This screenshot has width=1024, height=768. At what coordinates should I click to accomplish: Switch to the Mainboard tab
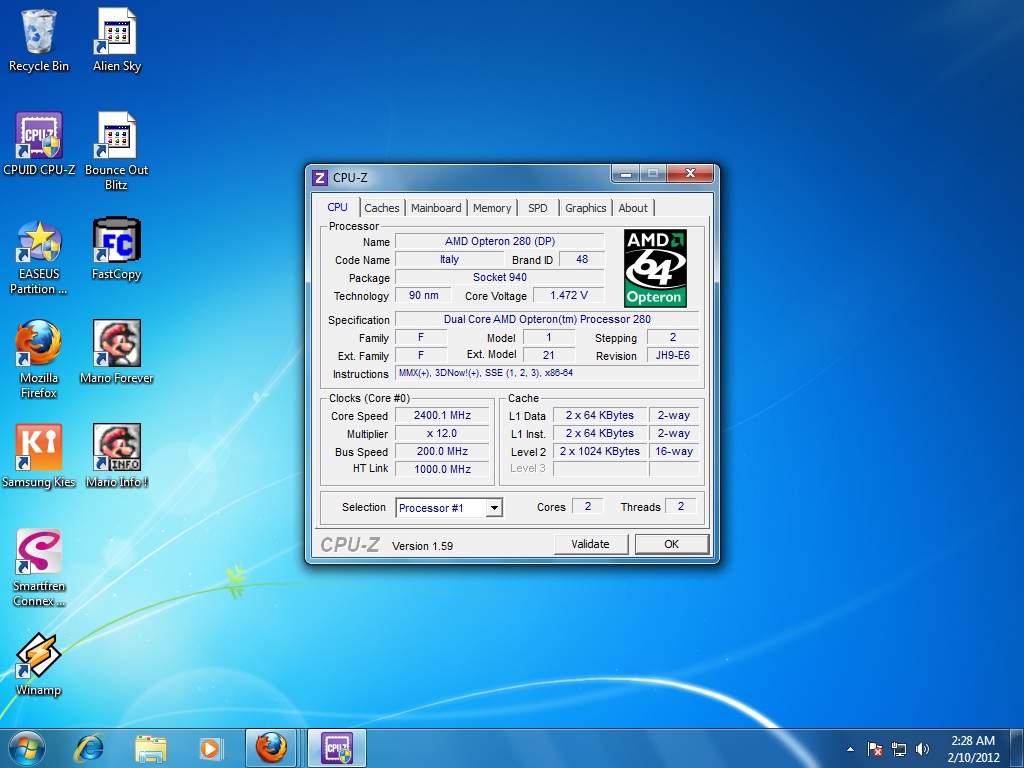coord(436,208)
